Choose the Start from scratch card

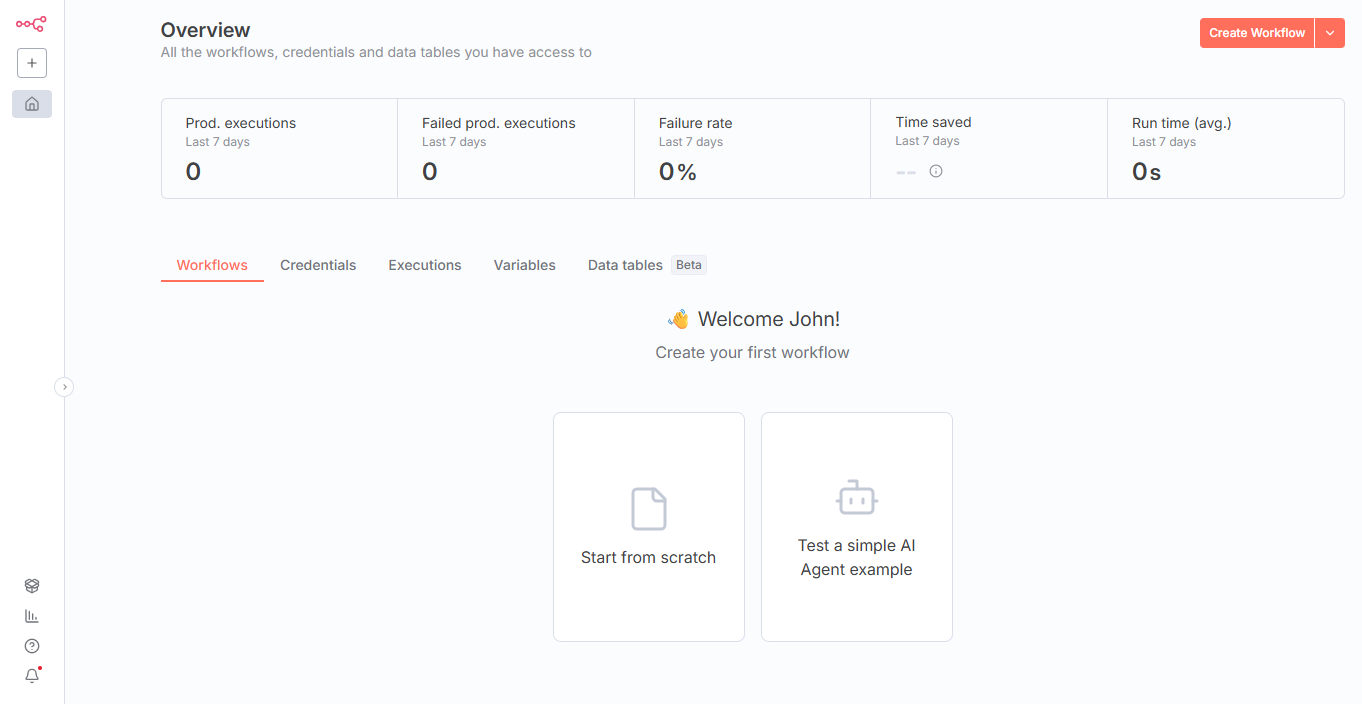tap(648, 526)
